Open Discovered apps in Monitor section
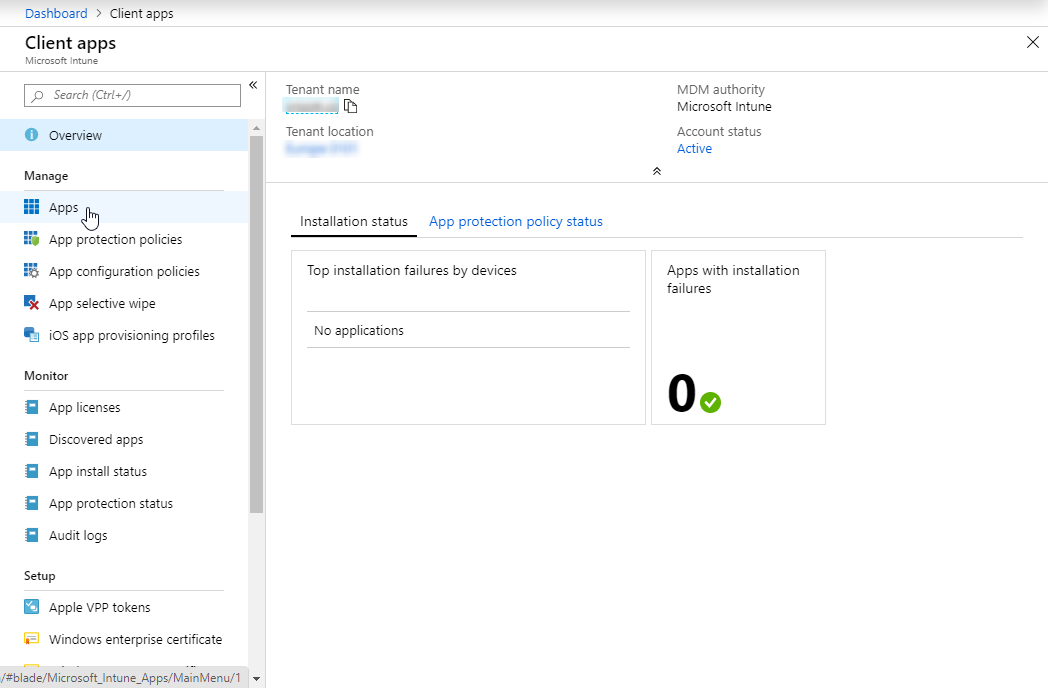The height and width of the screenshot is (688, 1048). 96,439
